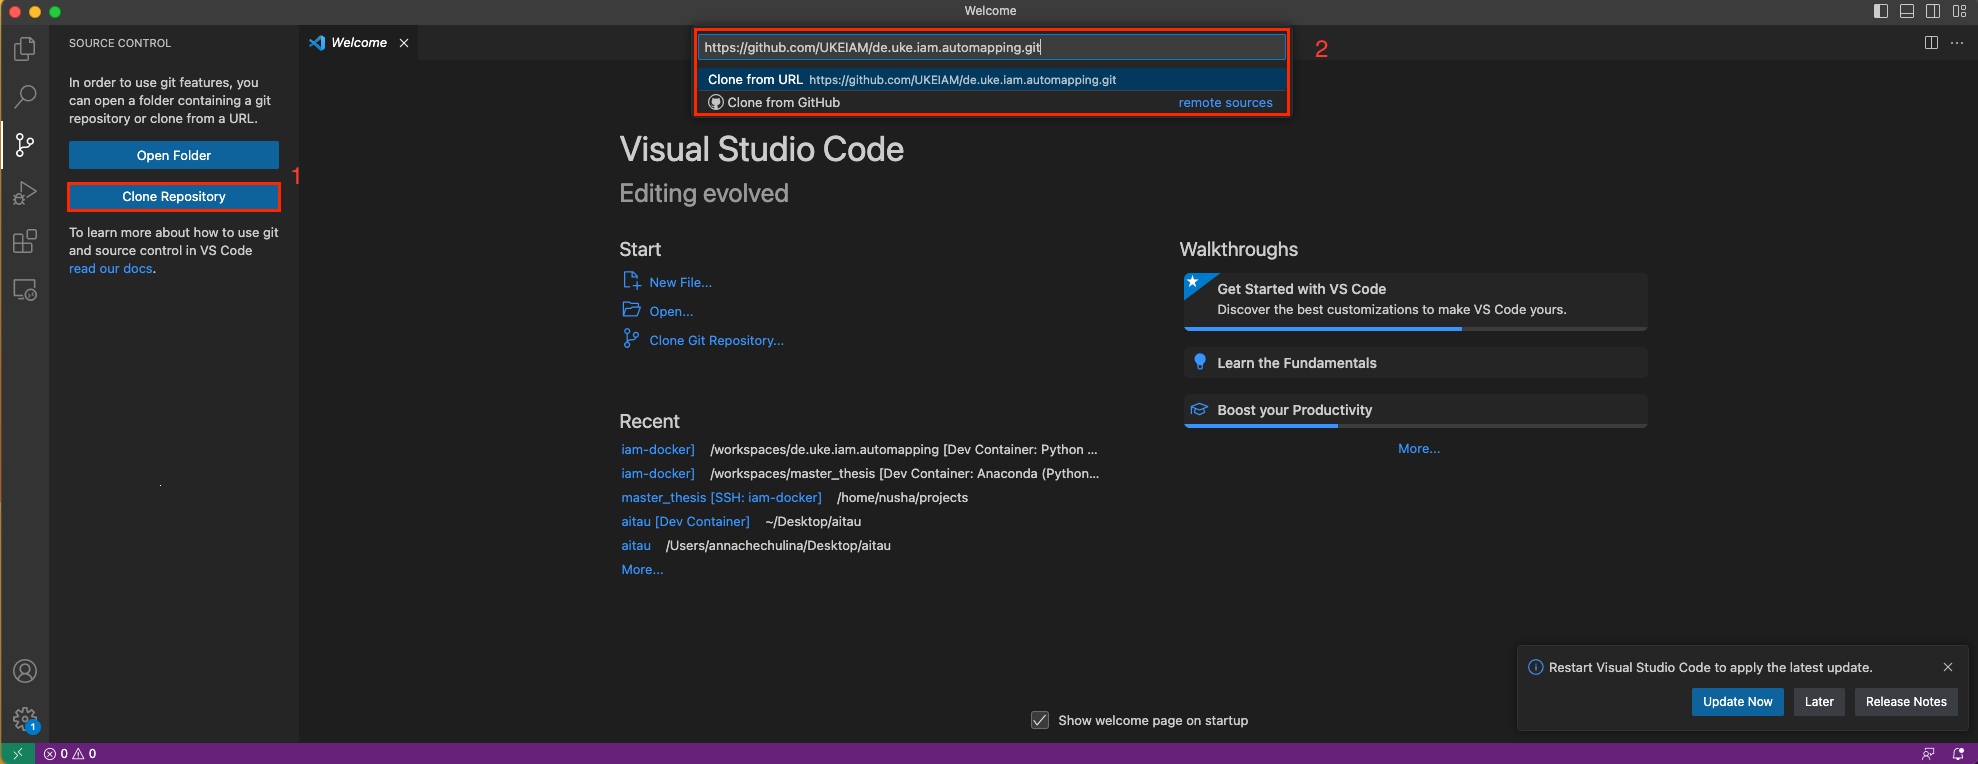Select the Source Control activity bar icon
1978x764 pixels.
(x=25, y=144)
